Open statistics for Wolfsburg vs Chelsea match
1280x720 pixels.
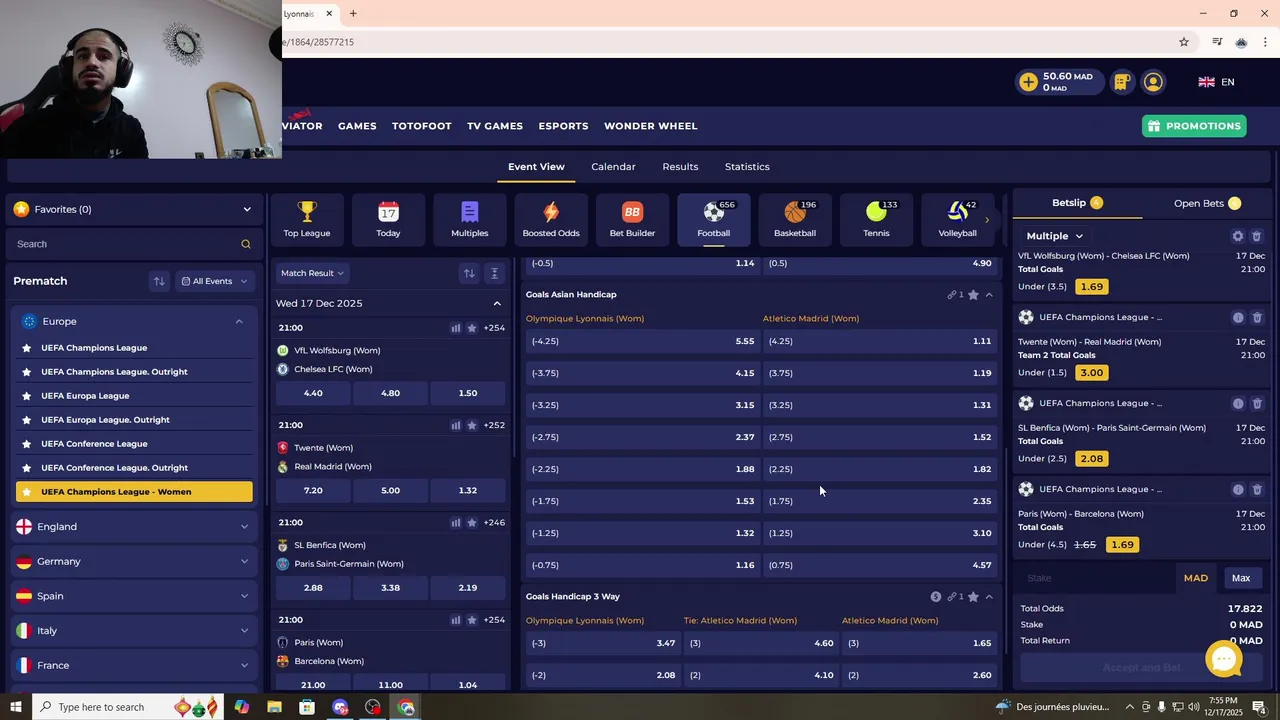456,328
